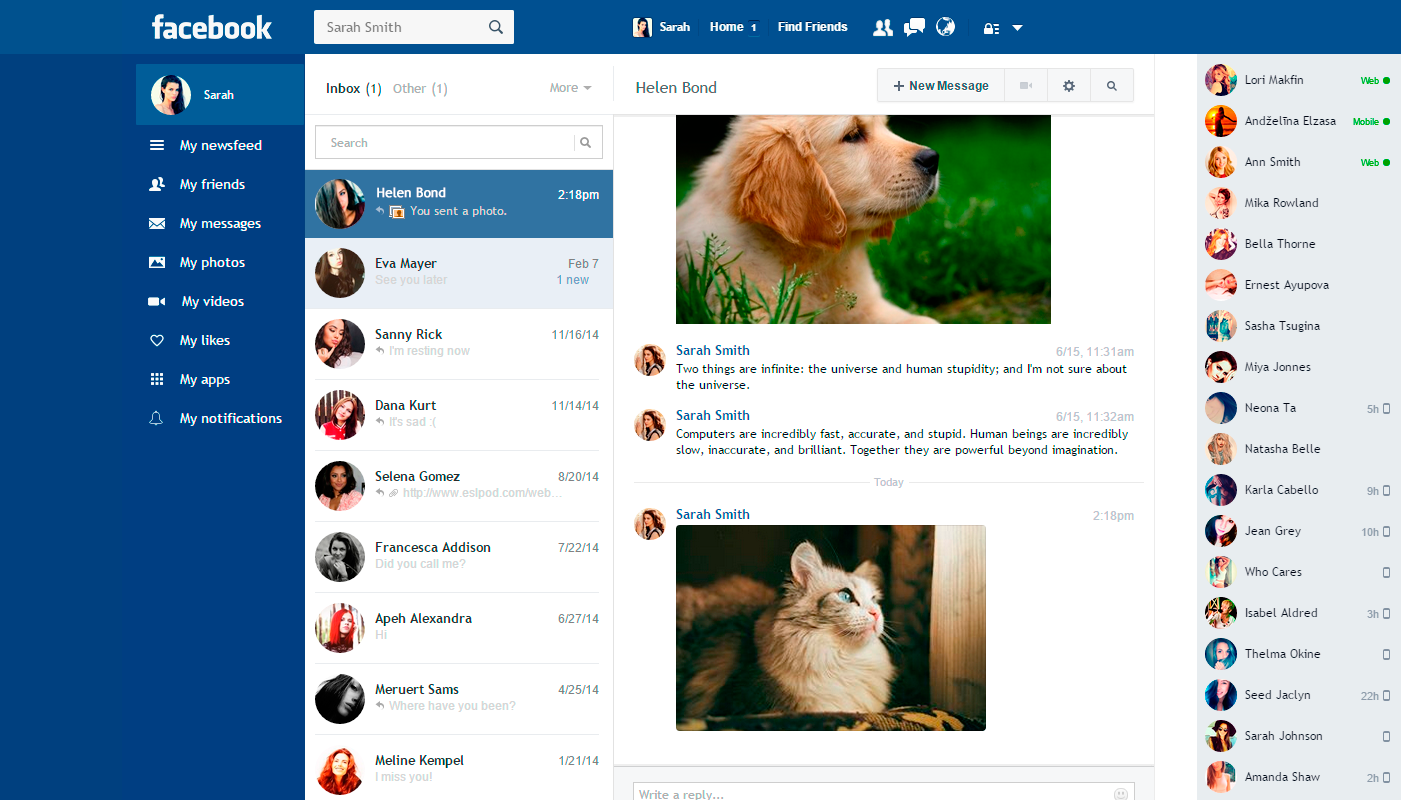
Task: Click the New Message button
Action: tap(941, 86)
